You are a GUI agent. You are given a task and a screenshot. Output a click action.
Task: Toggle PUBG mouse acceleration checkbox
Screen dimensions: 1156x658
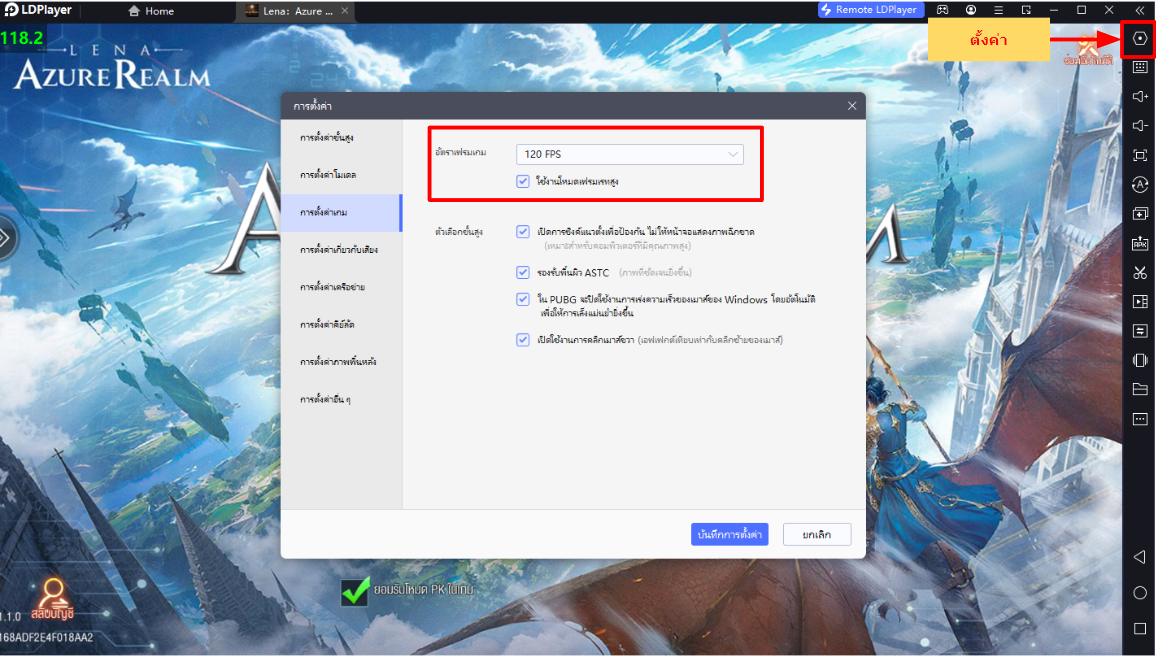tap(523, 299)
